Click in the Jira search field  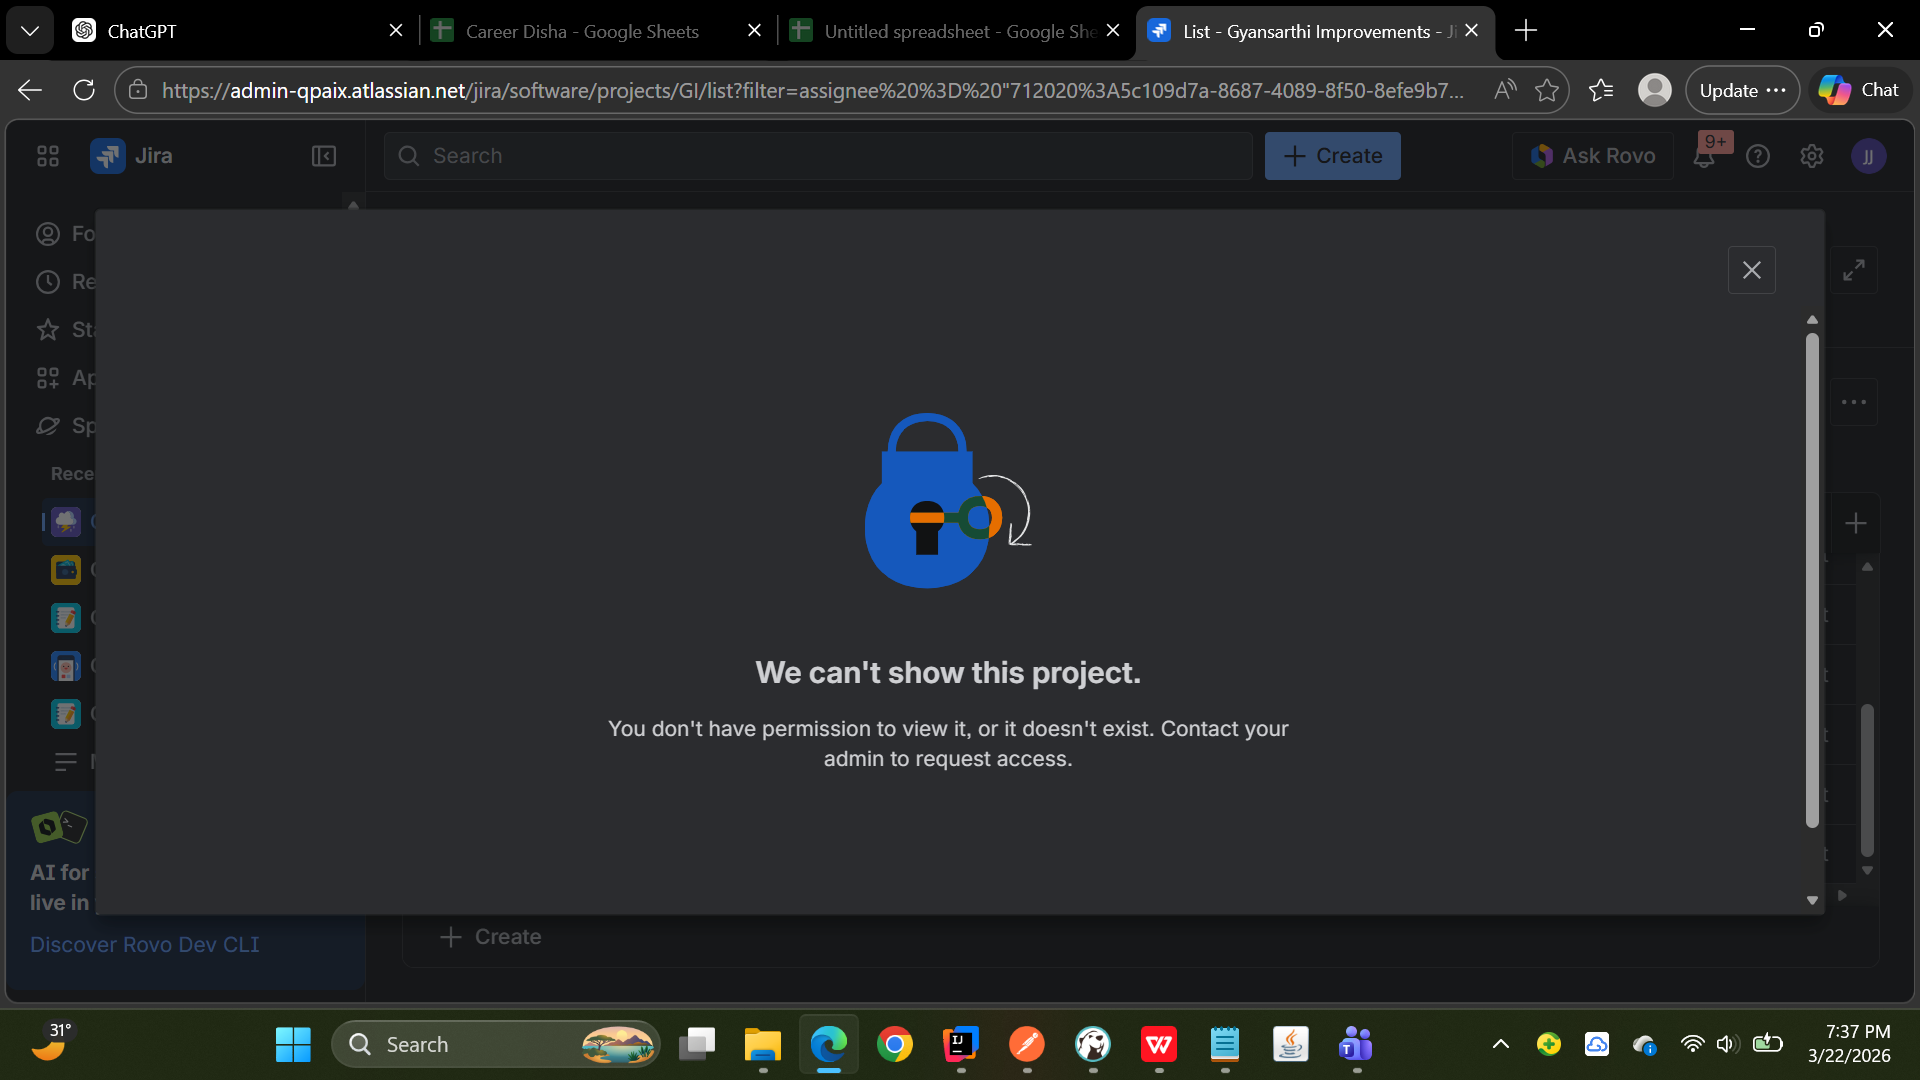[x=818, y=156]
